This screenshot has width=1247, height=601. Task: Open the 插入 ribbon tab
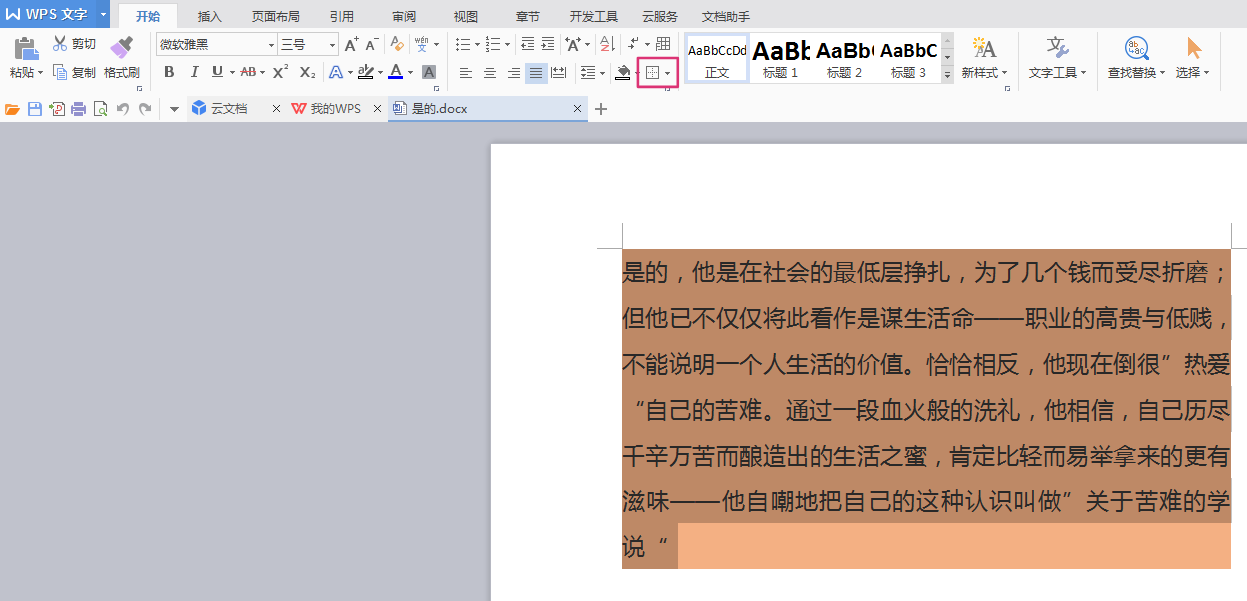(210, 17)
